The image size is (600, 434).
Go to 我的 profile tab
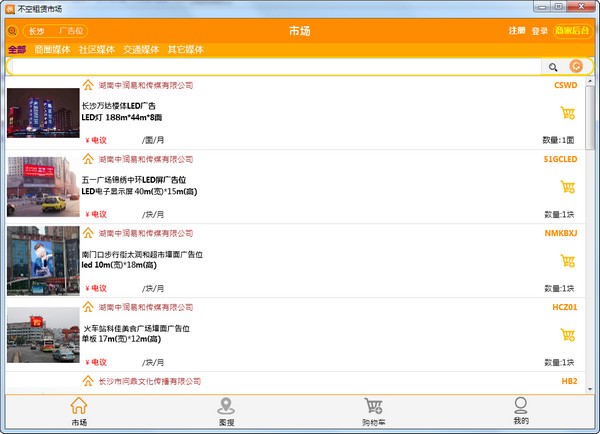coord(520,412)
